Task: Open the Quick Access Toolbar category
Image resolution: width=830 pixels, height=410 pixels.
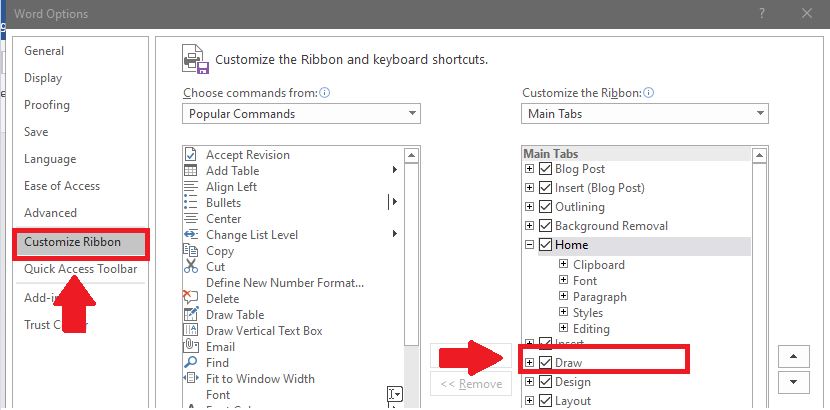Action: (80, 269)
